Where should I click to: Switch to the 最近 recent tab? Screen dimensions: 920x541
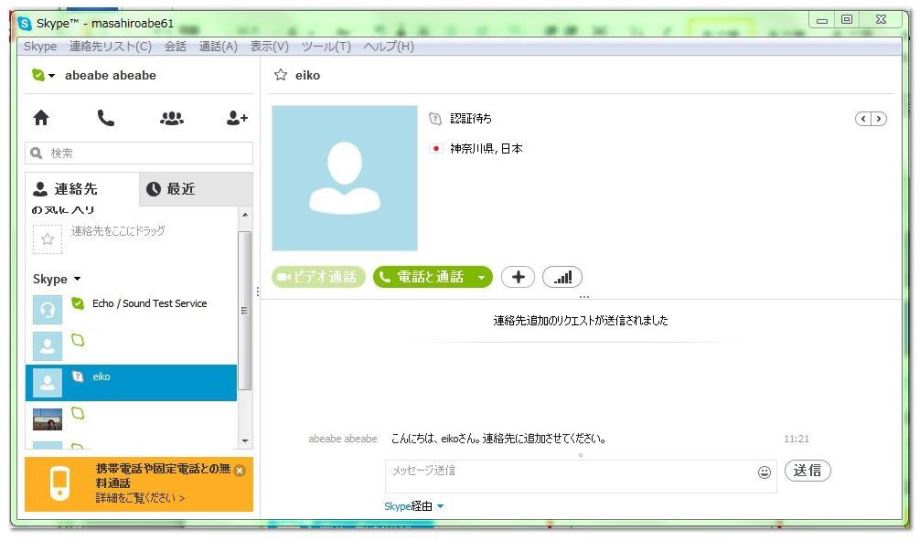[196, 189]
